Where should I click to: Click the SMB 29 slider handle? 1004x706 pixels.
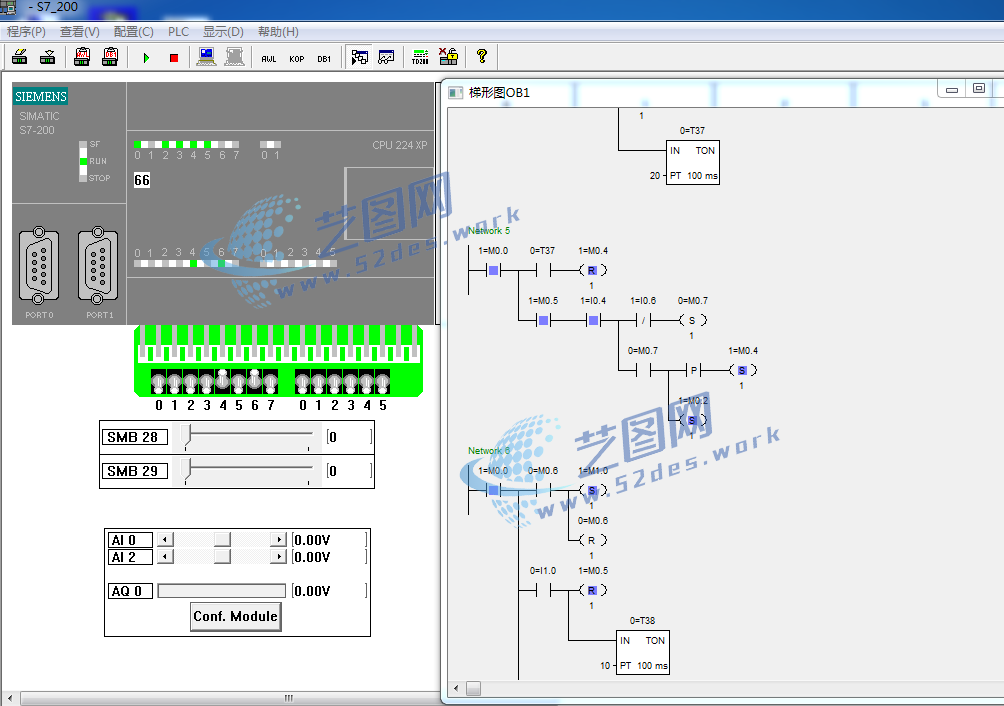click(186, 470)
